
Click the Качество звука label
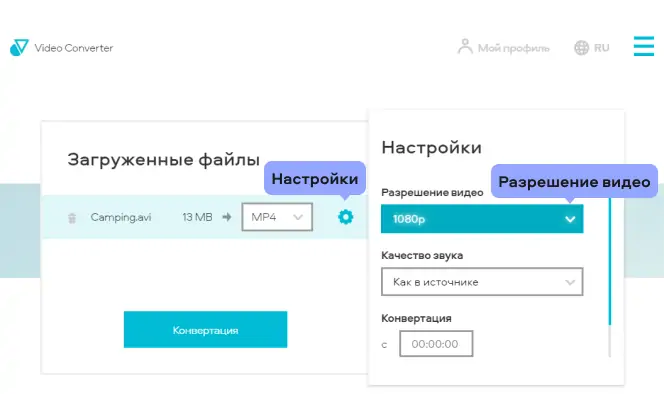pyautogui.click(x=422, y=255)
